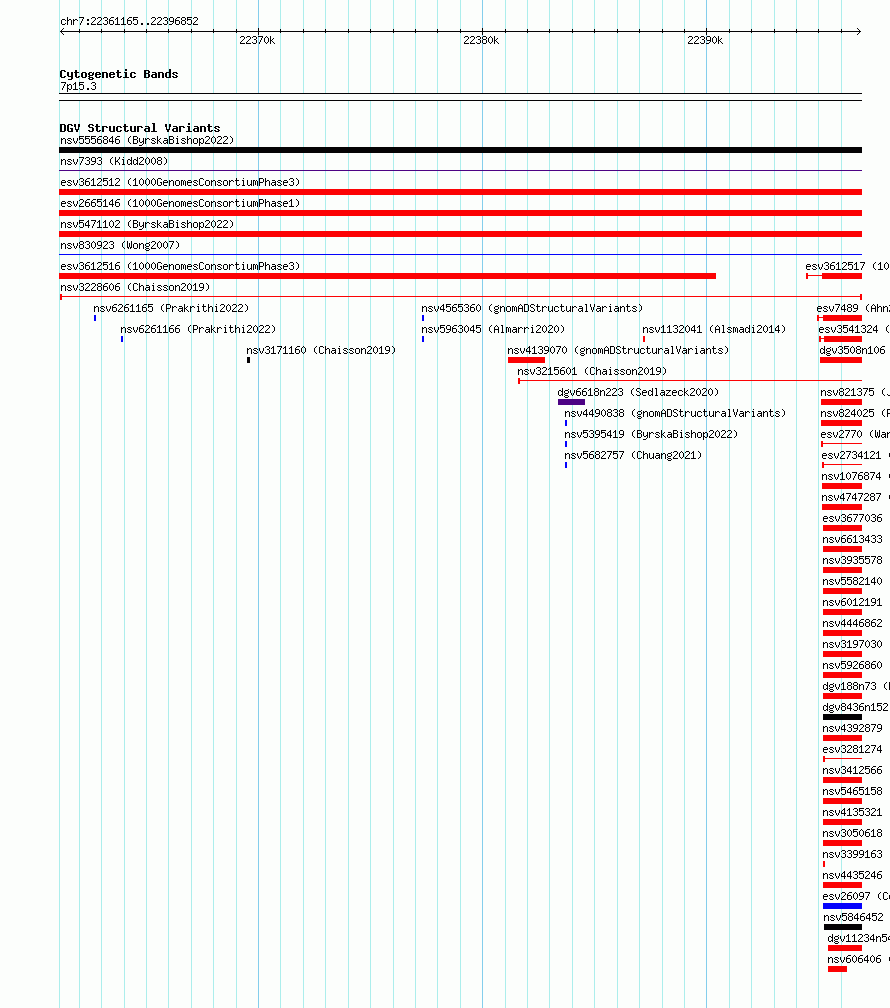Open the nsv4446862 variant label
The width and height of the screenshot is (890, 1008).
(852, 624)
